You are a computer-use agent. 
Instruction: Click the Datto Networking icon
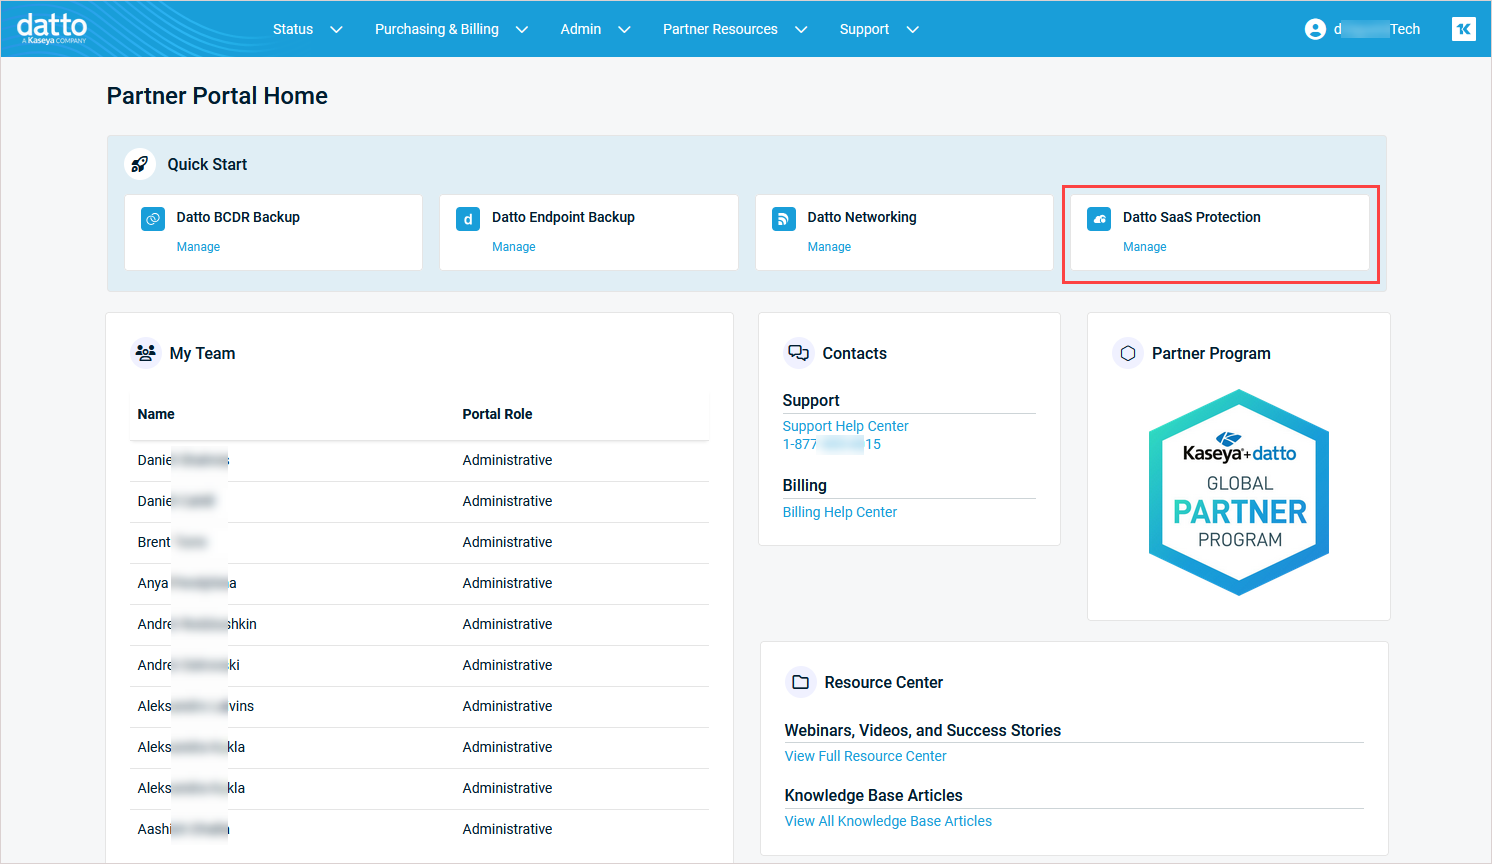pos(784,219)
